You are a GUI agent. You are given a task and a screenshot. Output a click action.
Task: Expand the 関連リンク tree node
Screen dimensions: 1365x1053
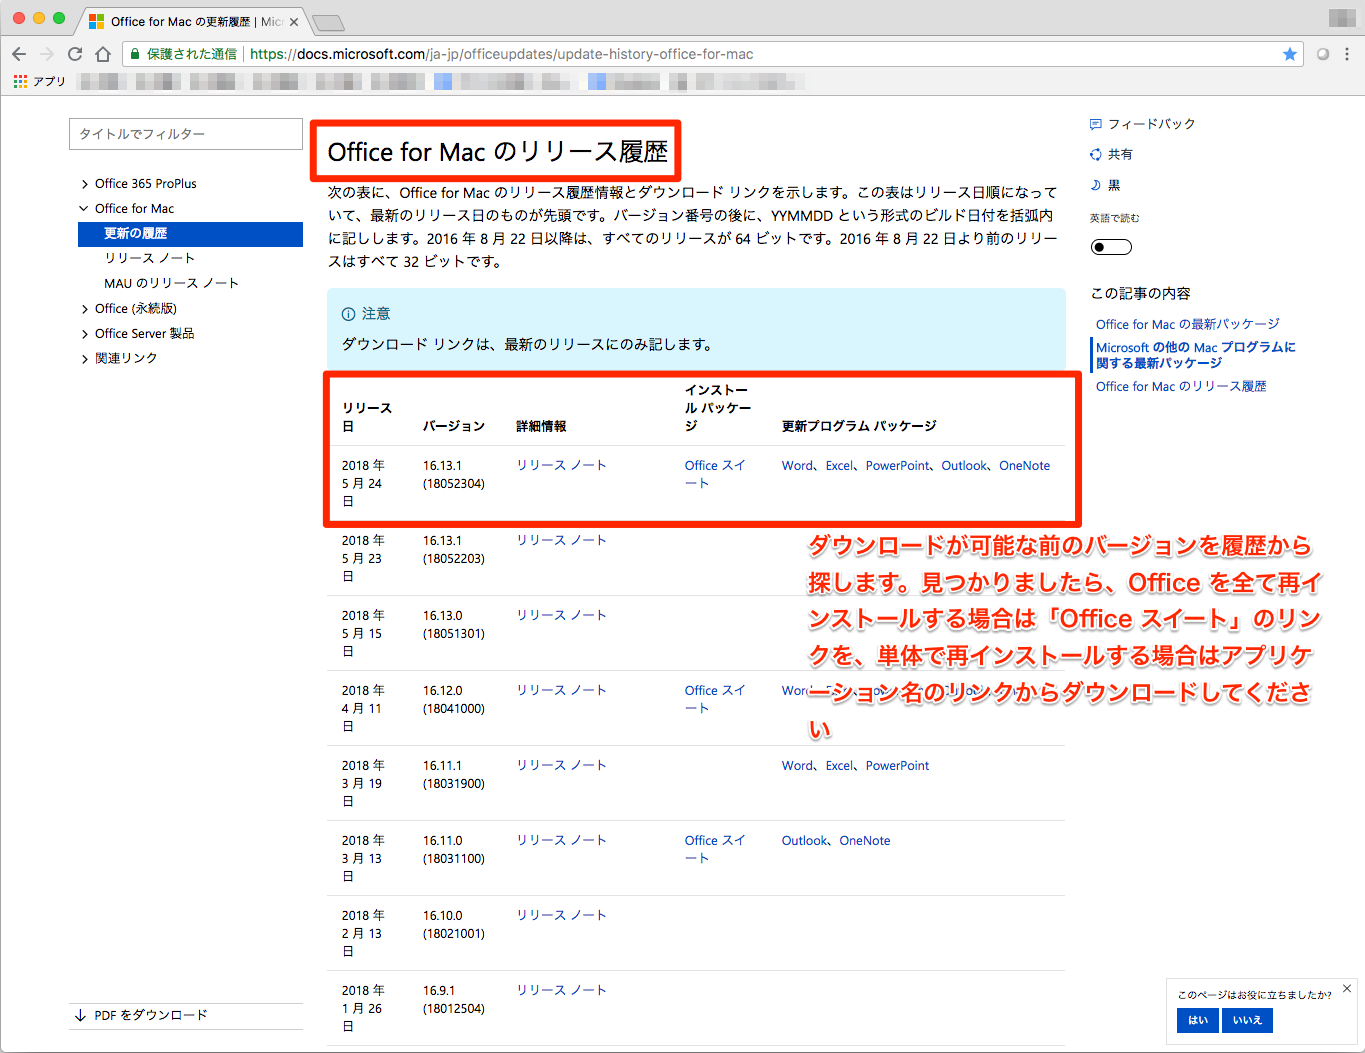pyautogui.click(x=85, y=359)
